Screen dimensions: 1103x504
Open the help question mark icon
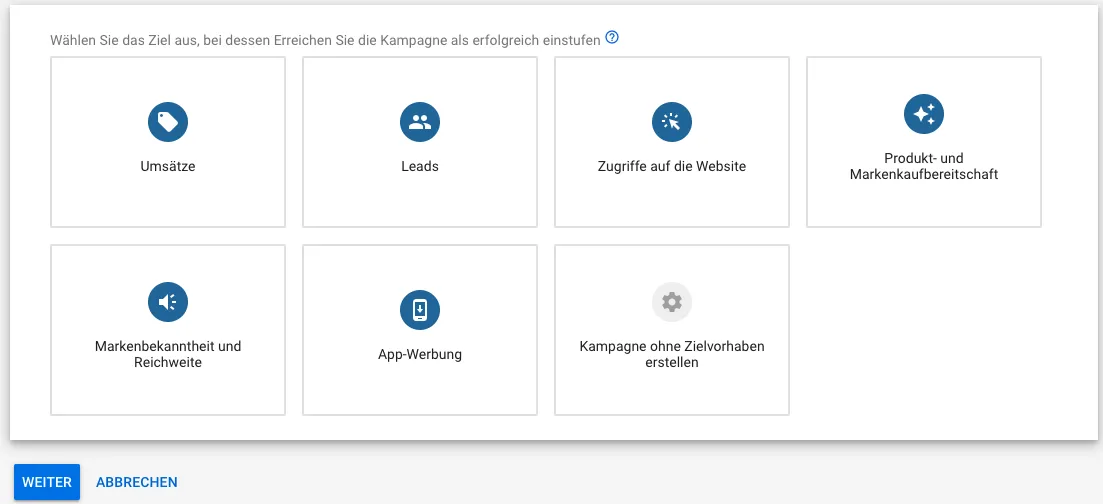click(612, 38)
